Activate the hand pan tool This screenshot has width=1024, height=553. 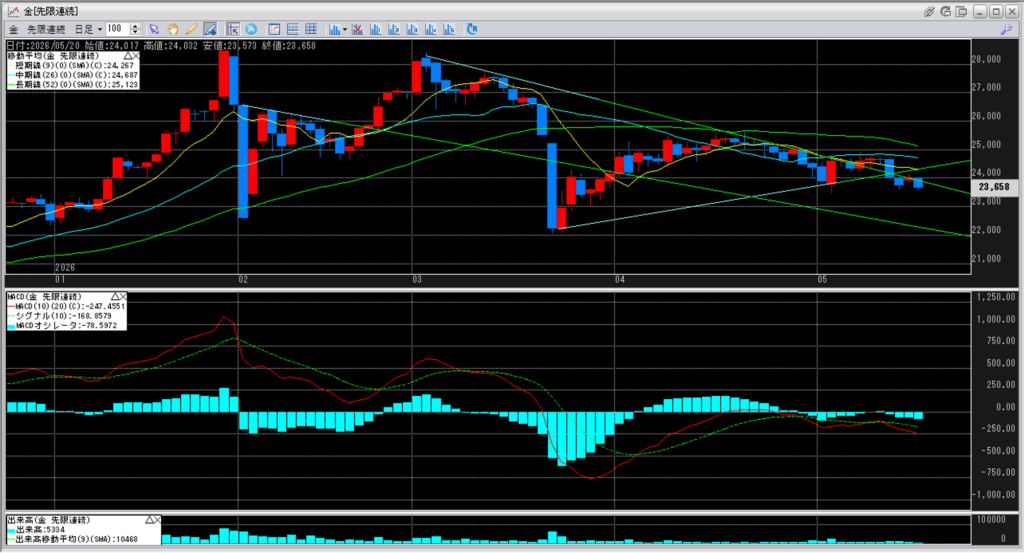tap(172, 29)
